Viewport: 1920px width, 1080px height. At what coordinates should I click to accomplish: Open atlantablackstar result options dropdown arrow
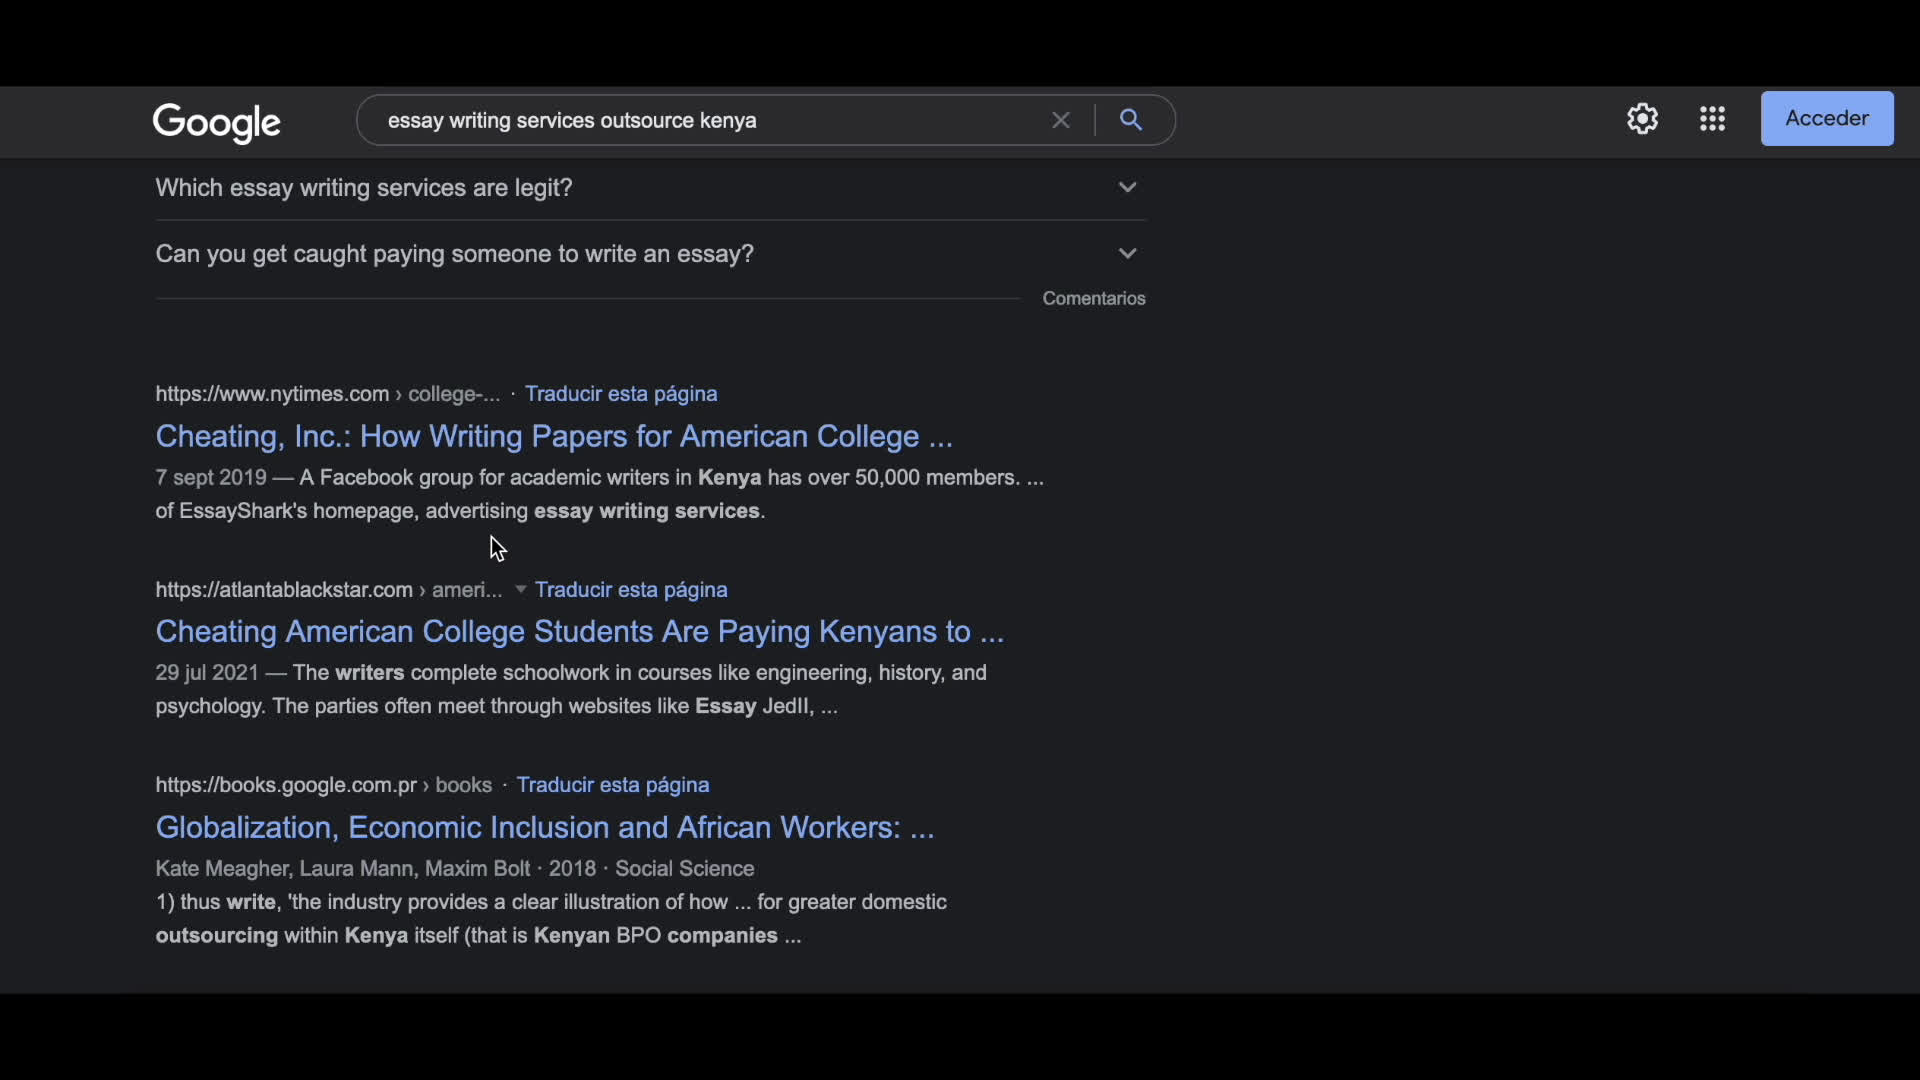coord(520,590)
